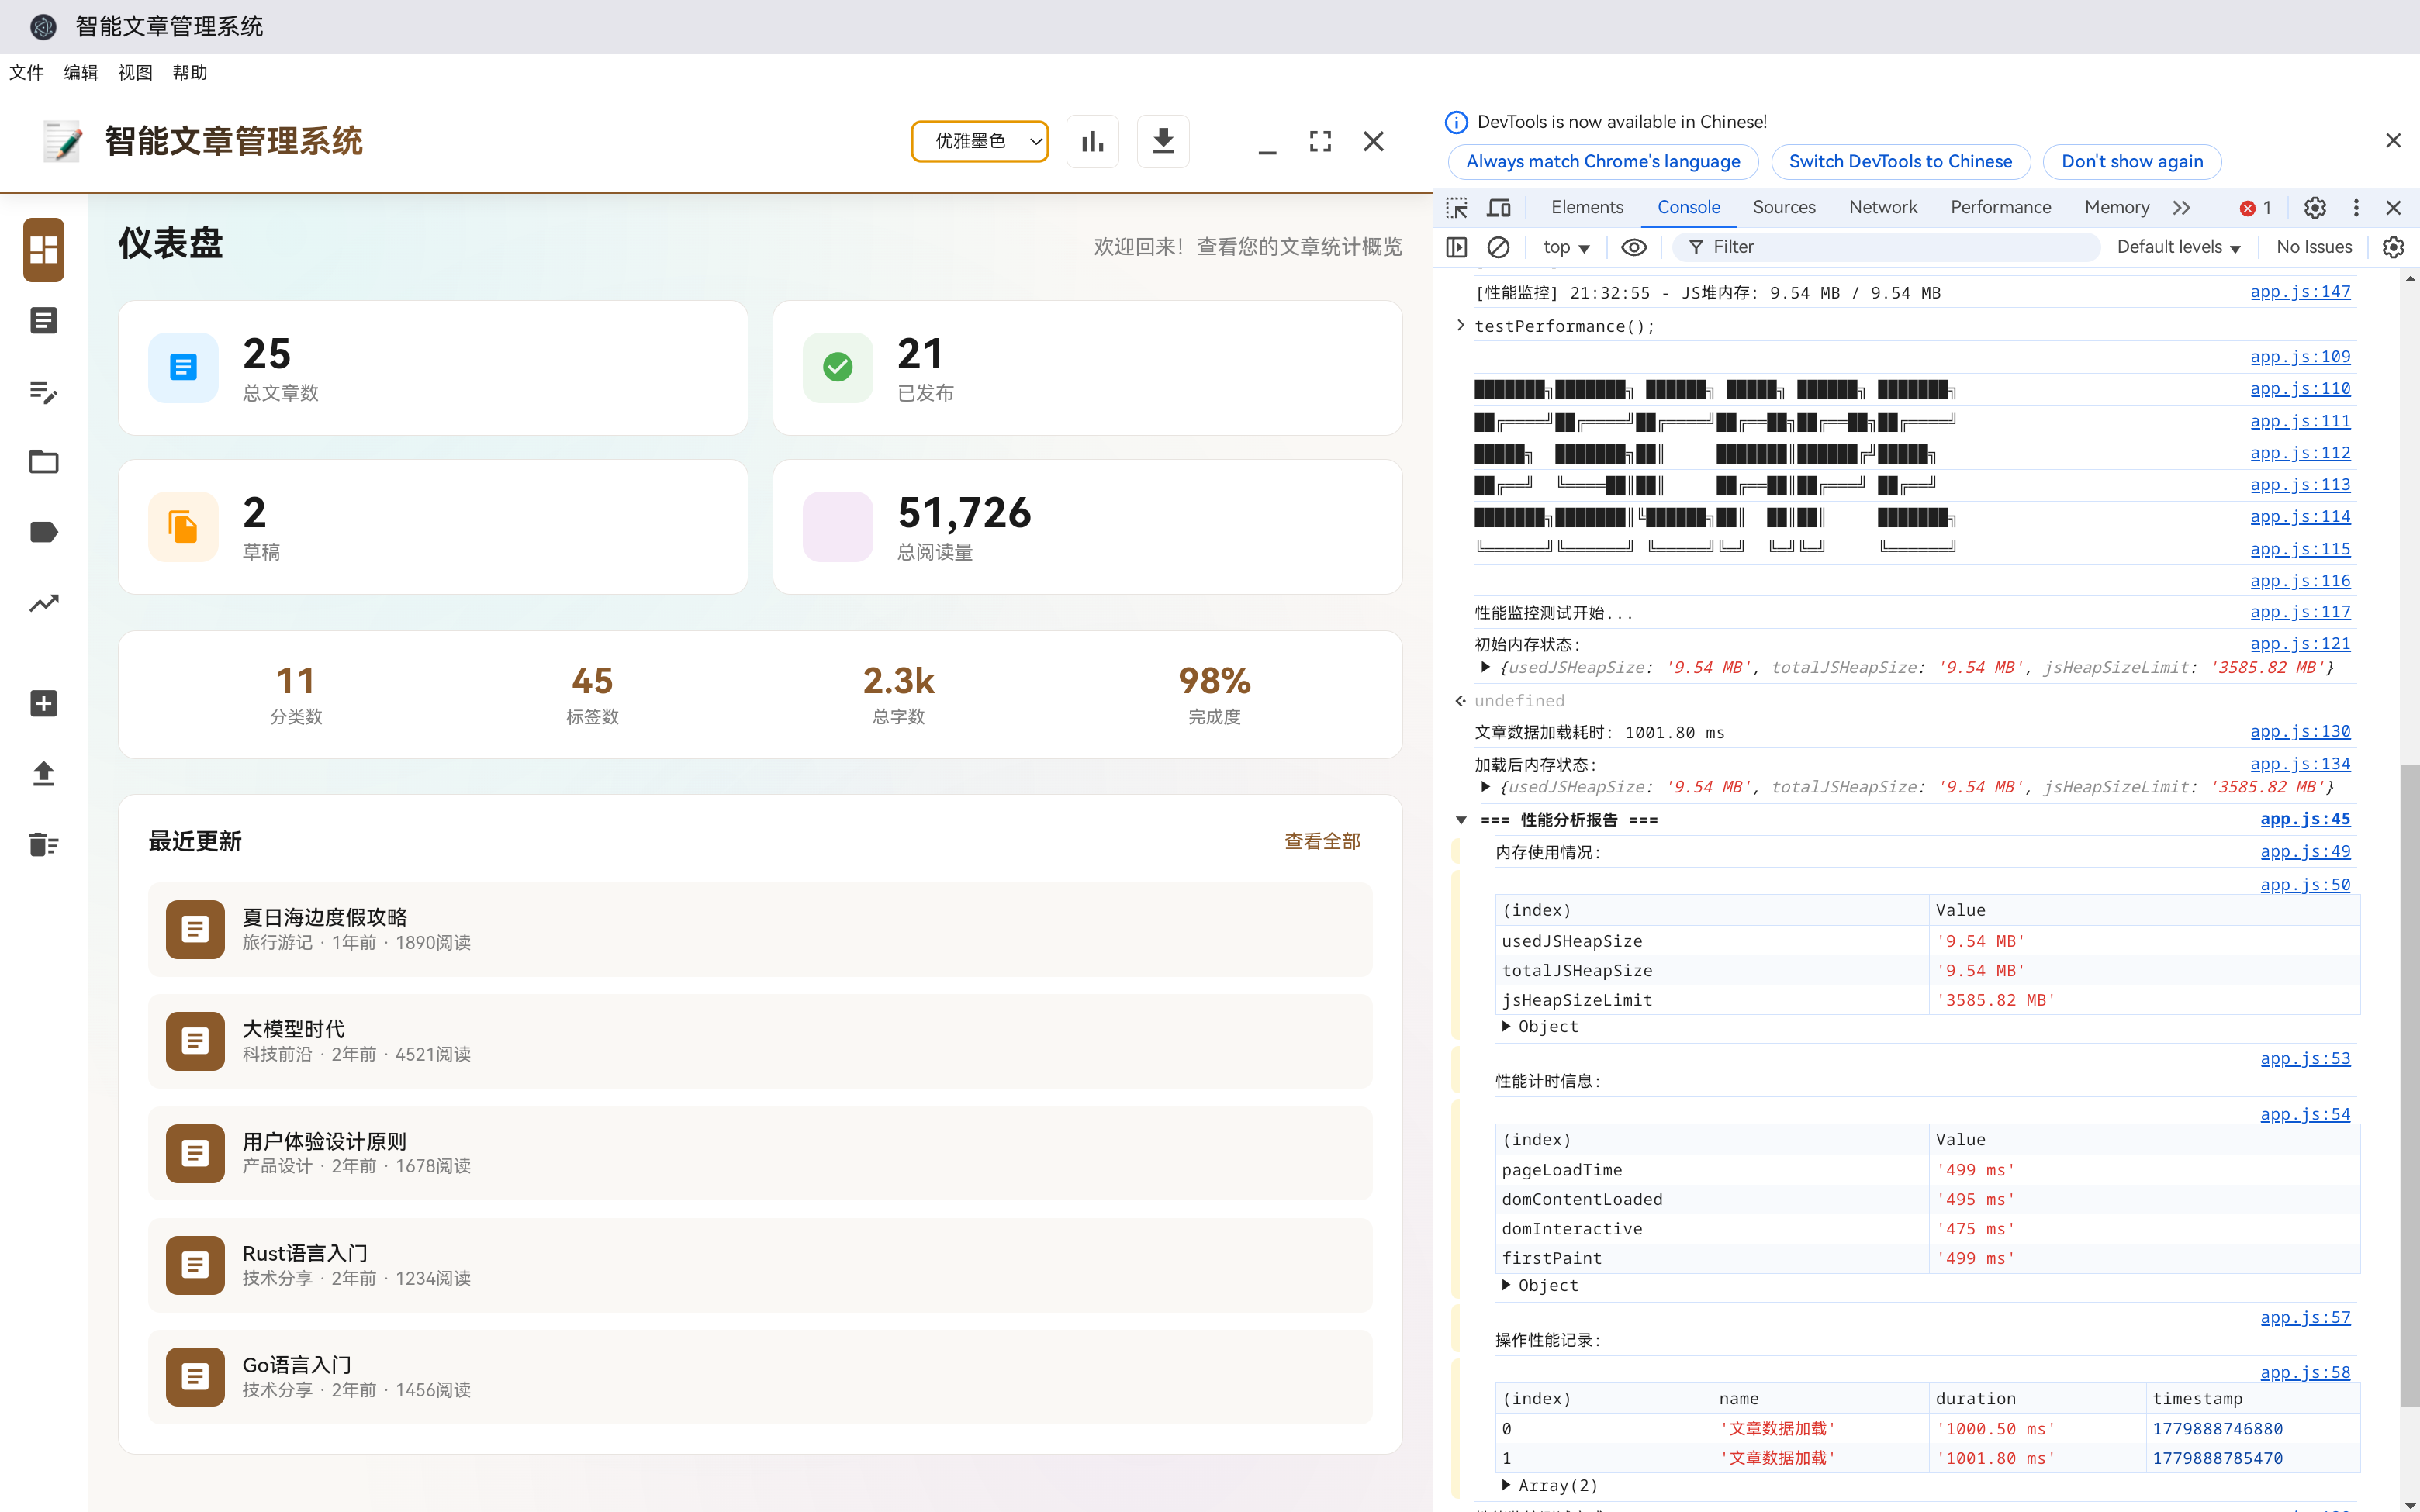Open source link app.js:45
Viewport: 2420px width, 1512px height.
tap(2305, 819)
